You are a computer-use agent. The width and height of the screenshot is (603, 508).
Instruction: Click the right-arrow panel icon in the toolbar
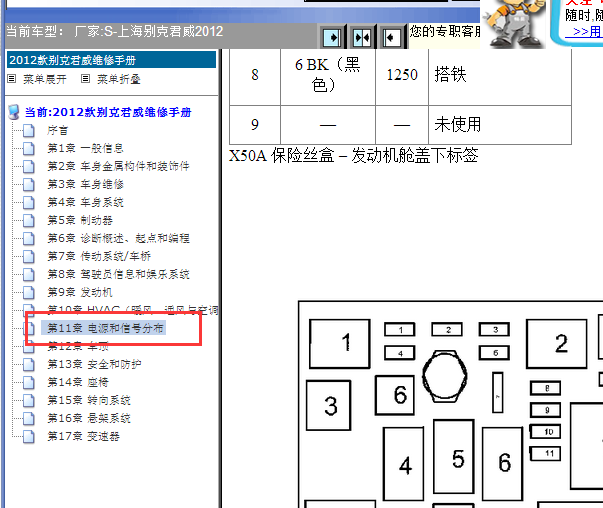(x=332, y=37)
